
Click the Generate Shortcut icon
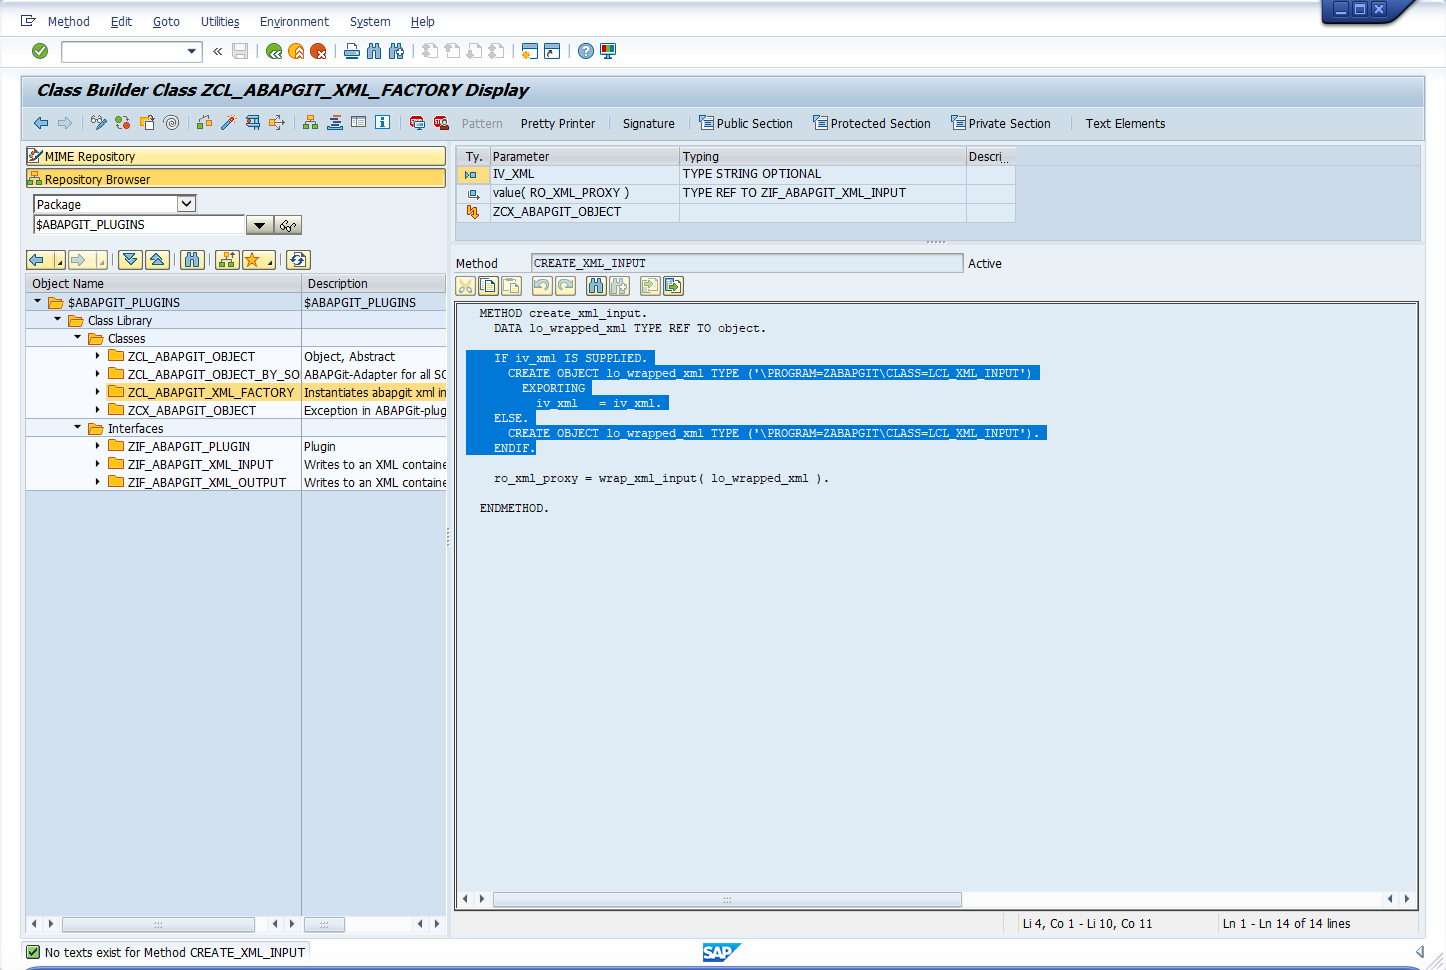[x=552, y=51]
